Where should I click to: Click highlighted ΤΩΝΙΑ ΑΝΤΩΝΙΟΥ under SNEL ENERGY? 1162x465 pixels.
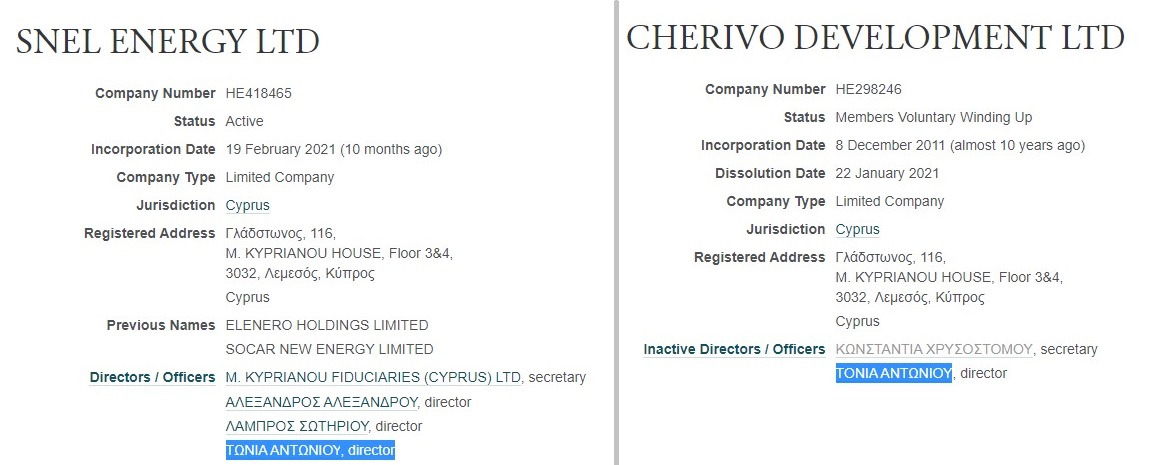pyautogui.click(x=283, y=450)
